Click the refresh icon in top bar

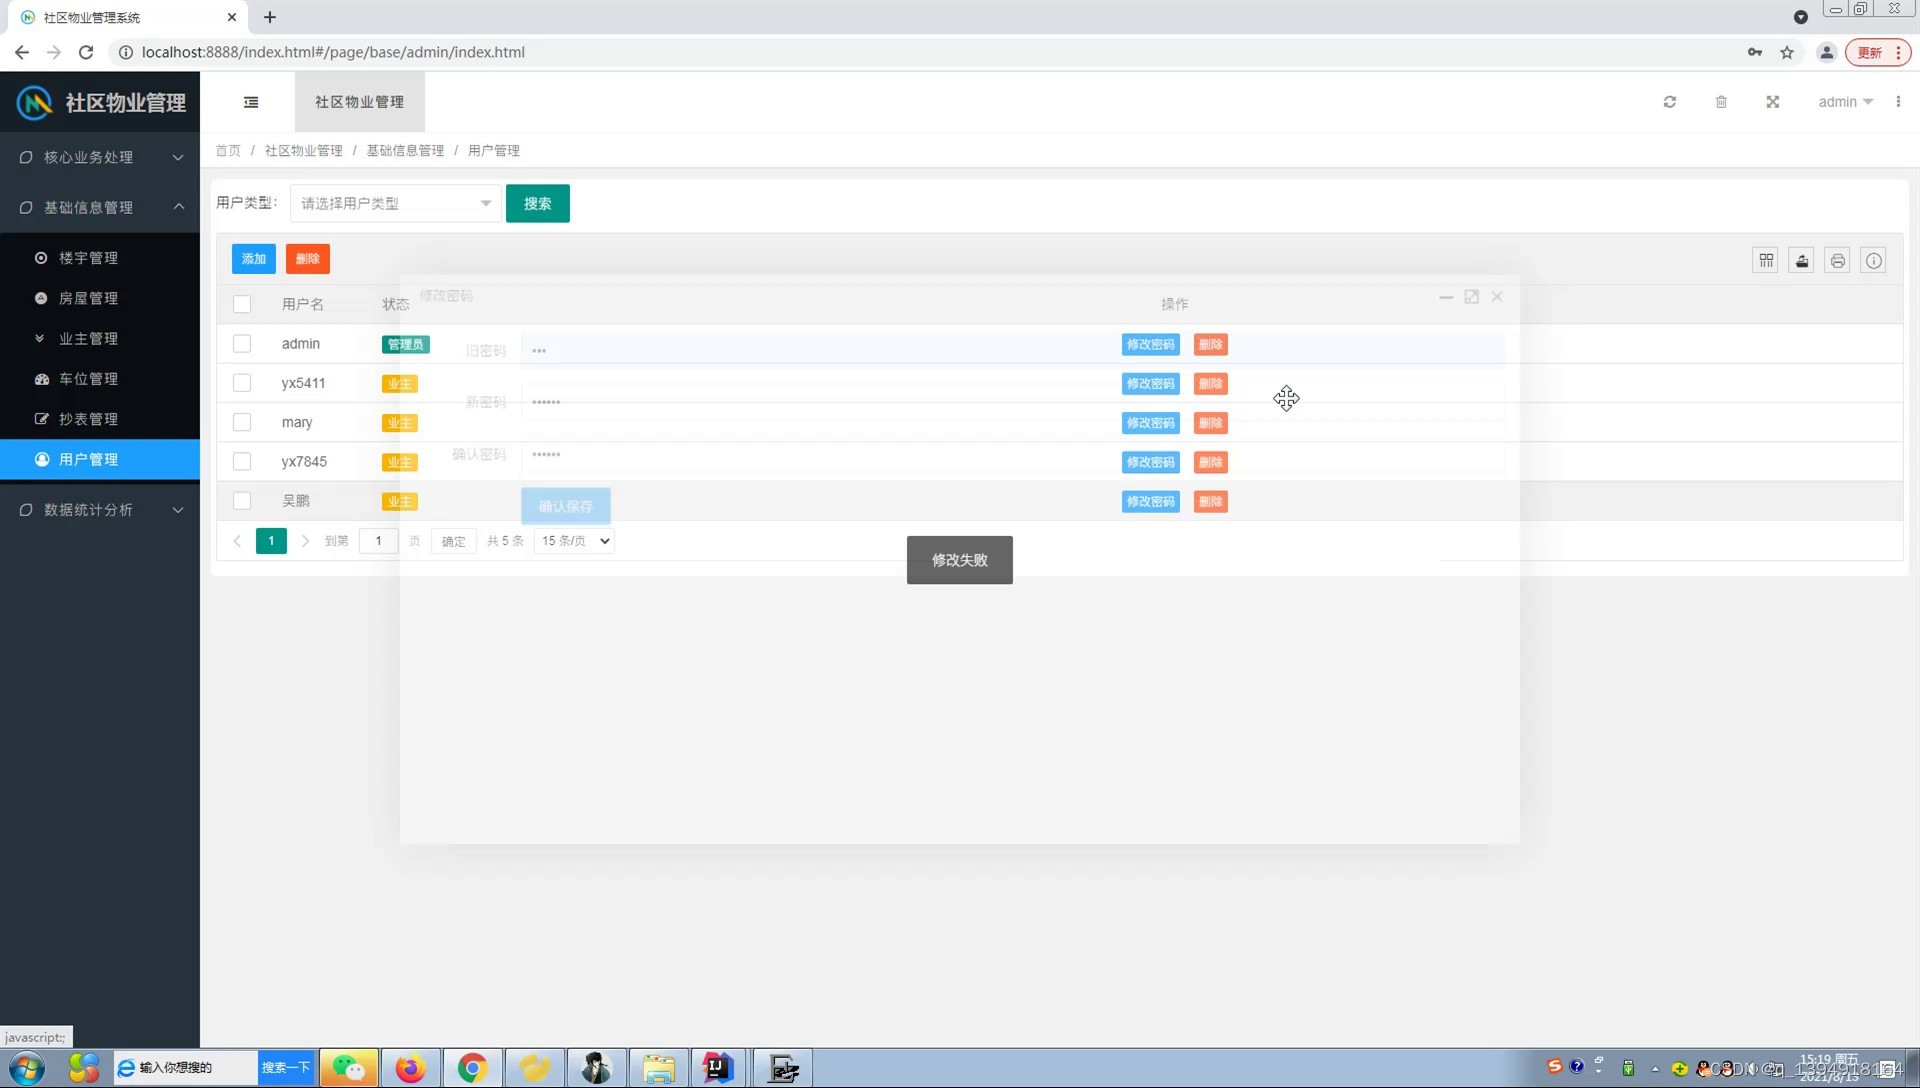(x=1669, y=102)
